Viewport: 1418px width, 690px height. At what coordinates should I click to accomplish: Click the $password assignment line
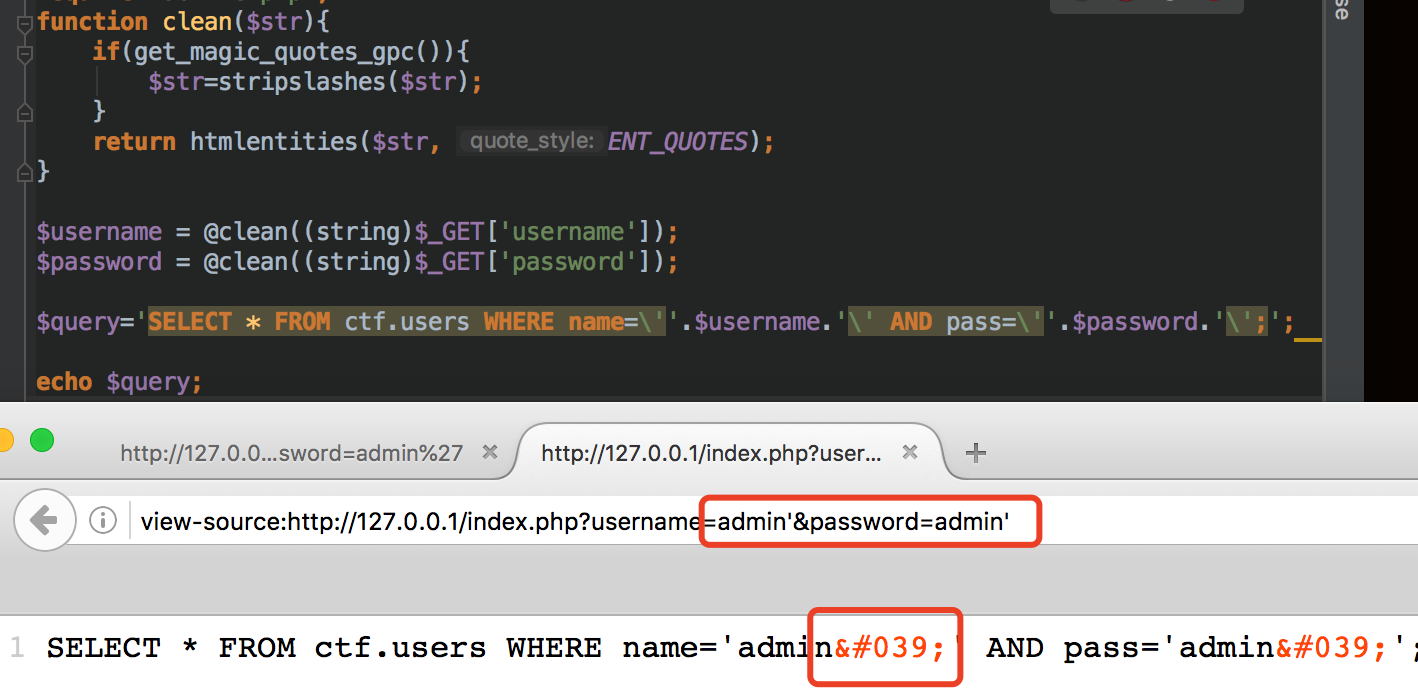pyautogui.click(x=357, y=262)
